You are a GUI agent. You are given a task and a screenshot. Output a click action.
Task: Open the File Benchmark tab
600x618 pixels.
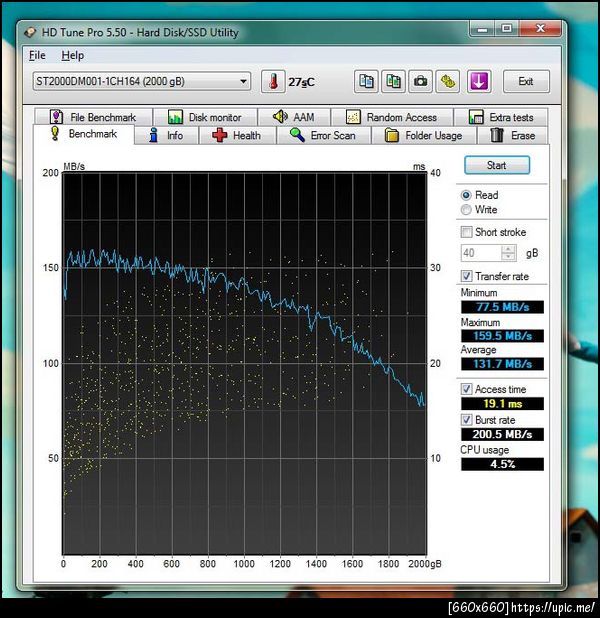[x=93, y=117]
